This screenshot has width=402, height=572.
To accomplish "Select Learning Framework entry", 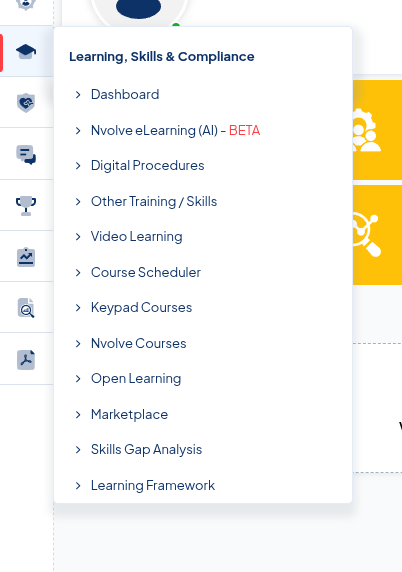I will click(x=153, y=485).
